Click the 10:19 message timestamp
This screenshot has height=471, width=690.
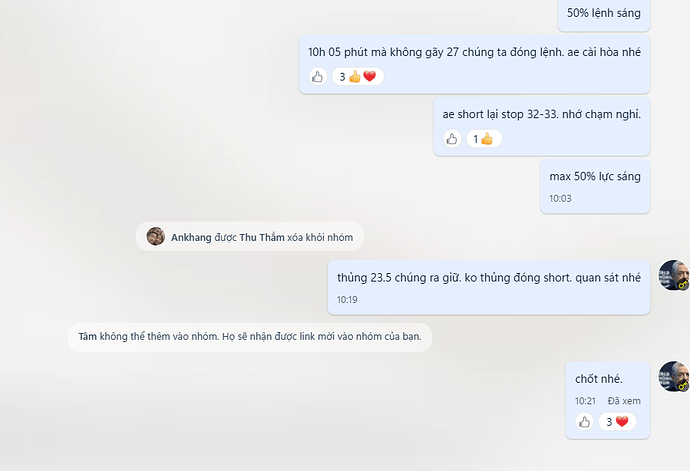click(x=347, y=299)
